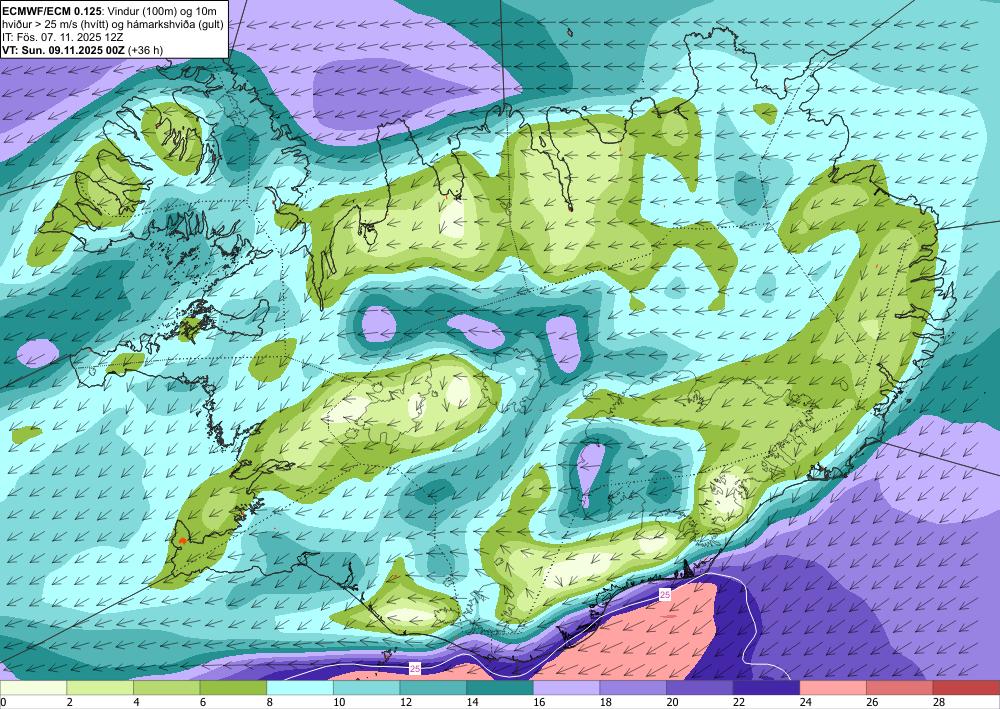Screen dimensions: 1000x709
Task: Click the 'IT: Fös. 07. 11. 2025 12Z' line
Action: (x=62, y=37)
